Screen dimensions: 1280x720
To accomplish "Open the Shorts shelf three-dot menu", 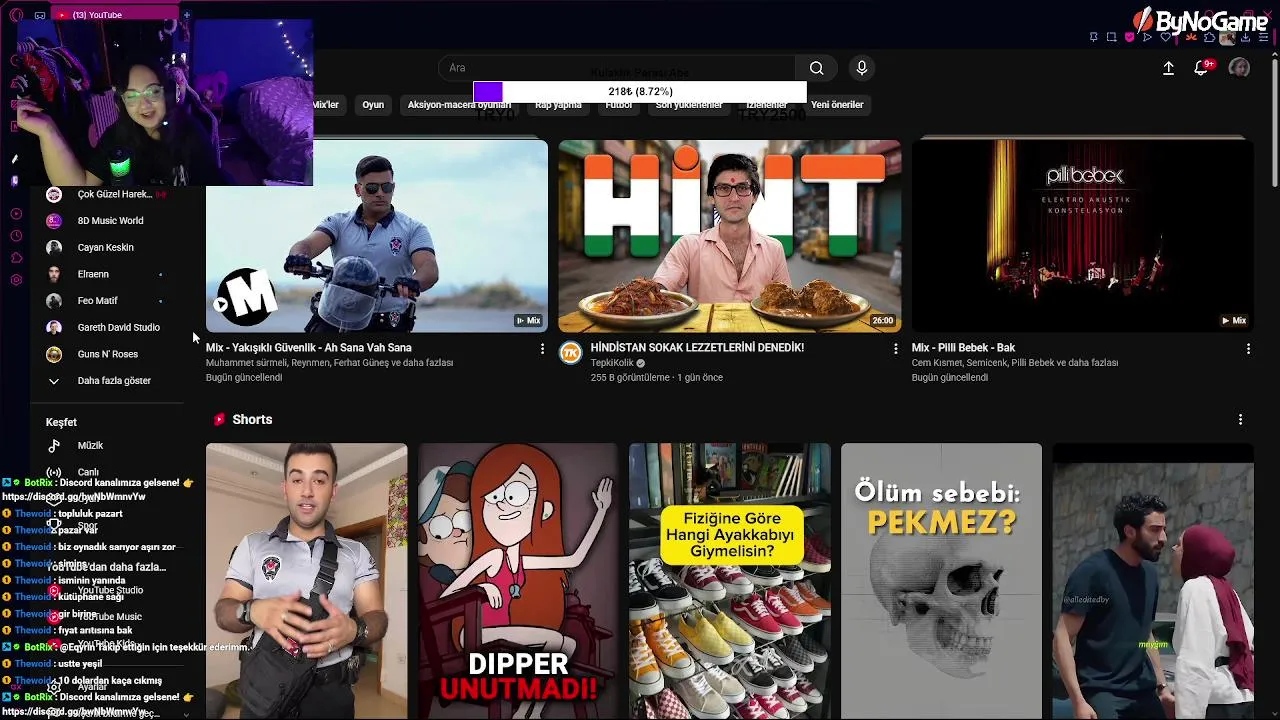I will click(1240, 419).
